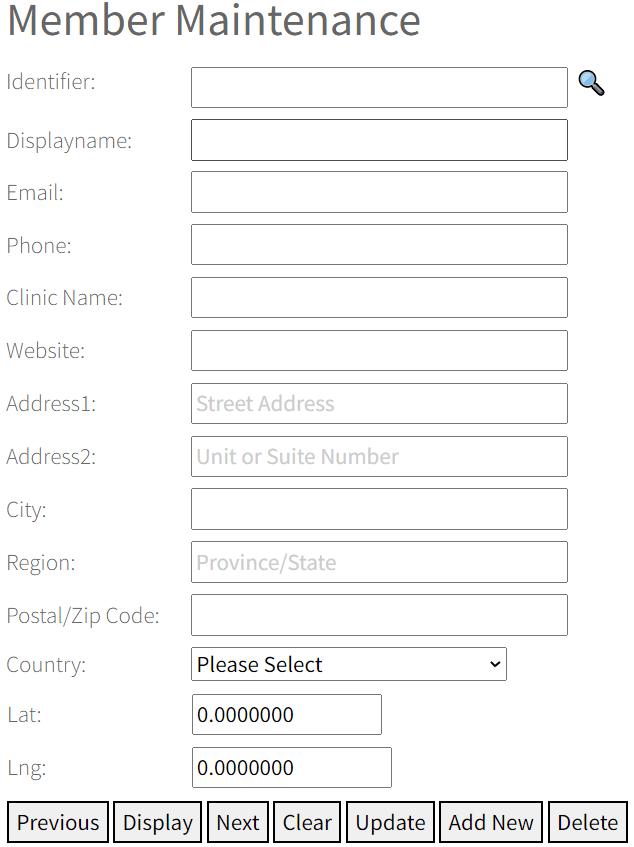634x847 pixels.
Task: Clear the member form
Action: (307, 822)
